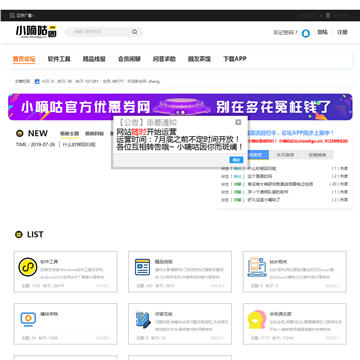Click the 小嘀咕 site logo
Image resolution: width=360 pixels, height=360 pixels.
click(x=36, y=32)
